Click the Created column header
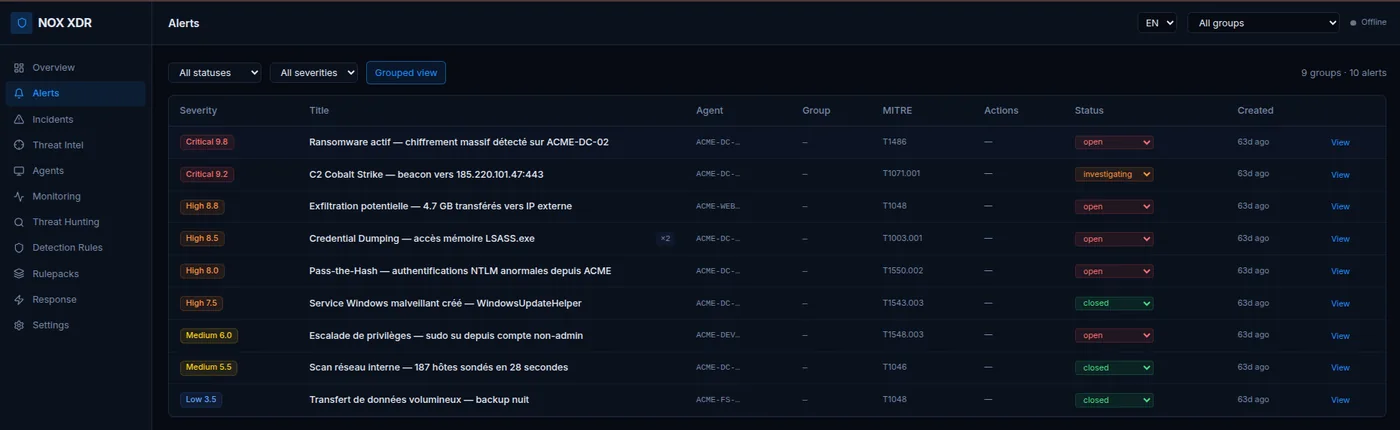The width and height of the screenshot is (1400, 430). click(1255, 110)
